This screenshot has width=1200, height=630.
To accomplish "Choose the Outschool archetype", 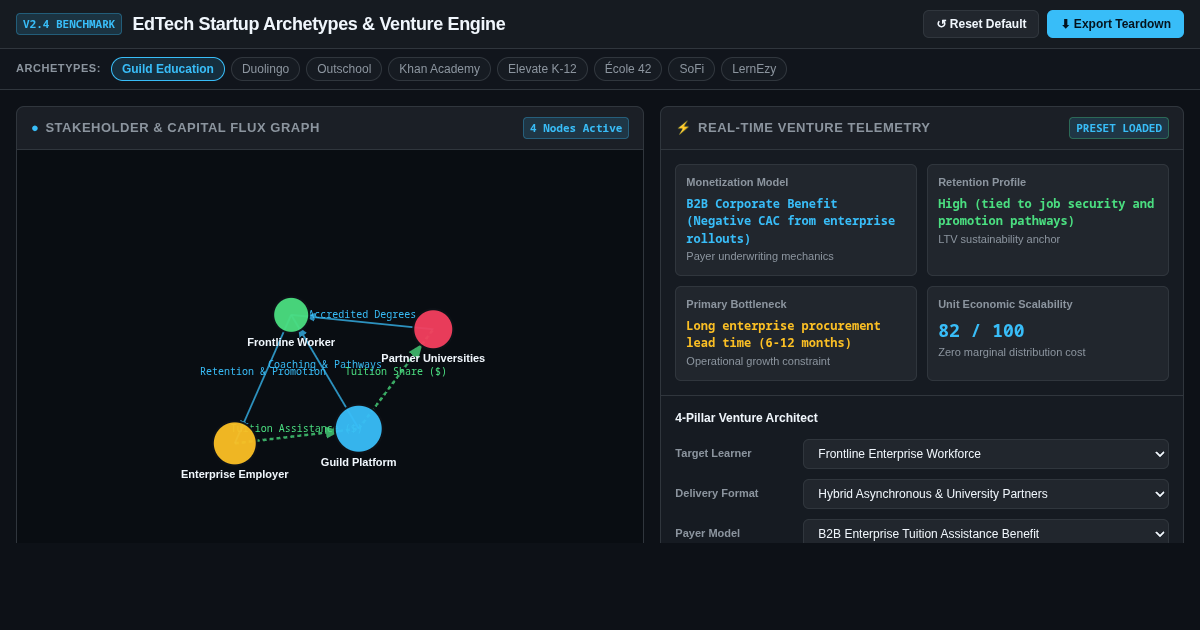I will 344,69.
